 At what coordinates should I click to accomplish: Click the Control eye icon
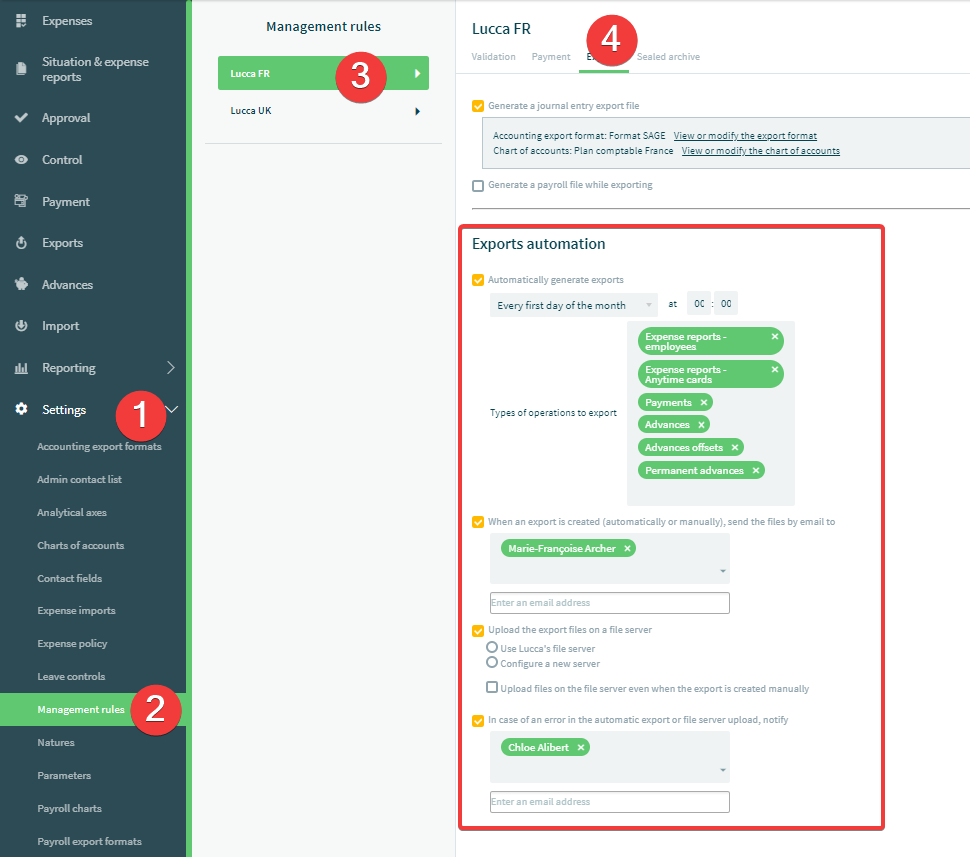(x=21, y=160)
